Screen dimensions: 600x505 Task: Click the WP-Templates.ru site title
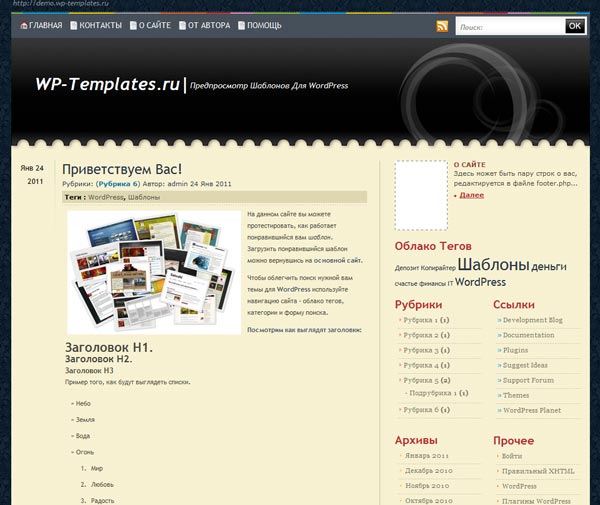(x=108, y=85)
